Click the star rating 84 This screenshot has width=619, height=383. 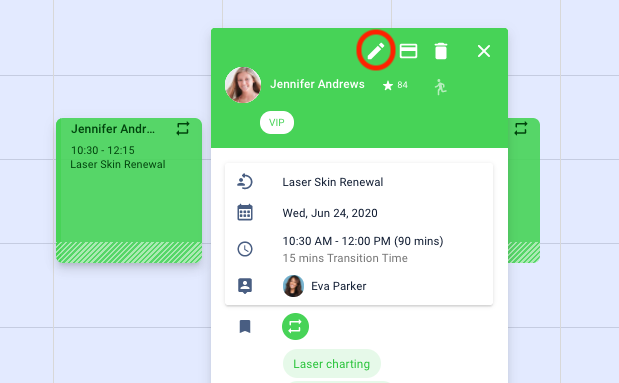[x=395, y=85]
